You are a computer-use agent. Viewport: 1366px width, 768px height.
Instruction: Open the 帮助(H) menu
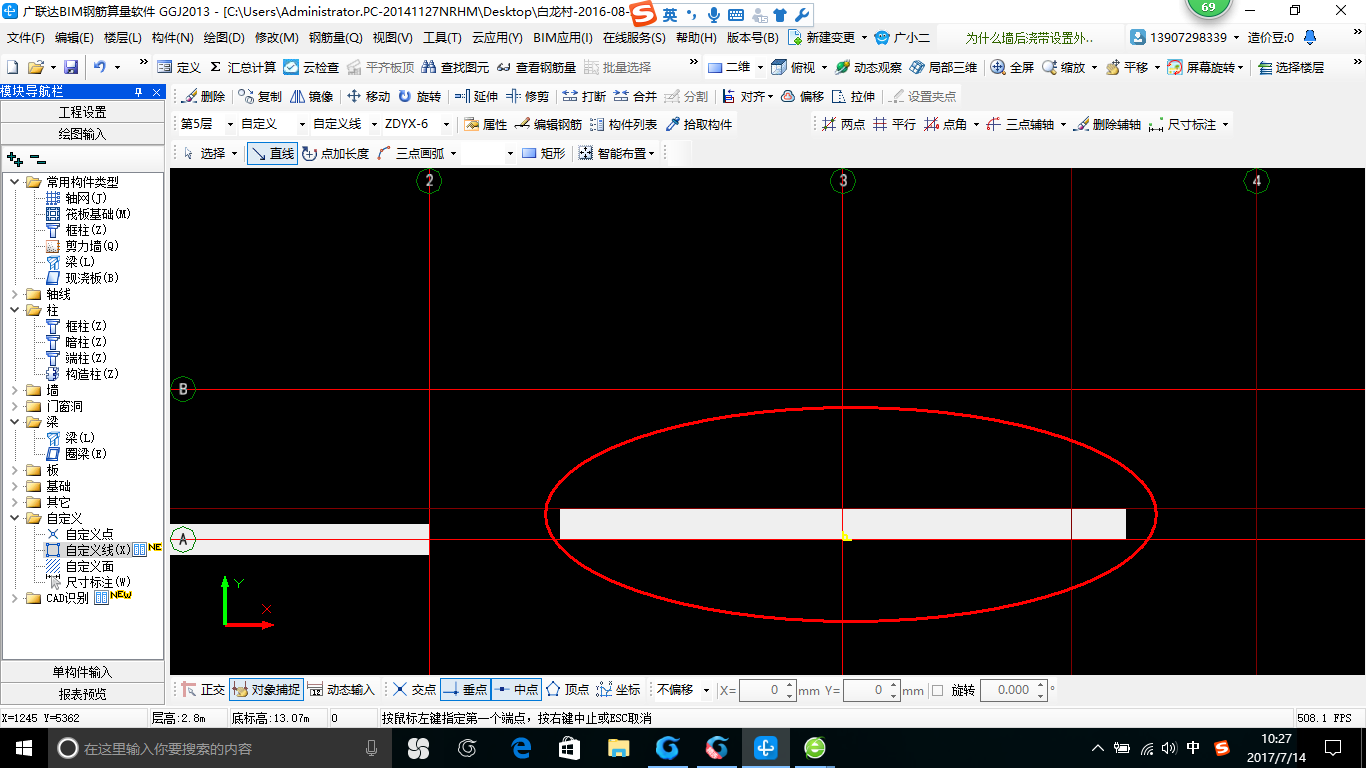tap(696, 38)
